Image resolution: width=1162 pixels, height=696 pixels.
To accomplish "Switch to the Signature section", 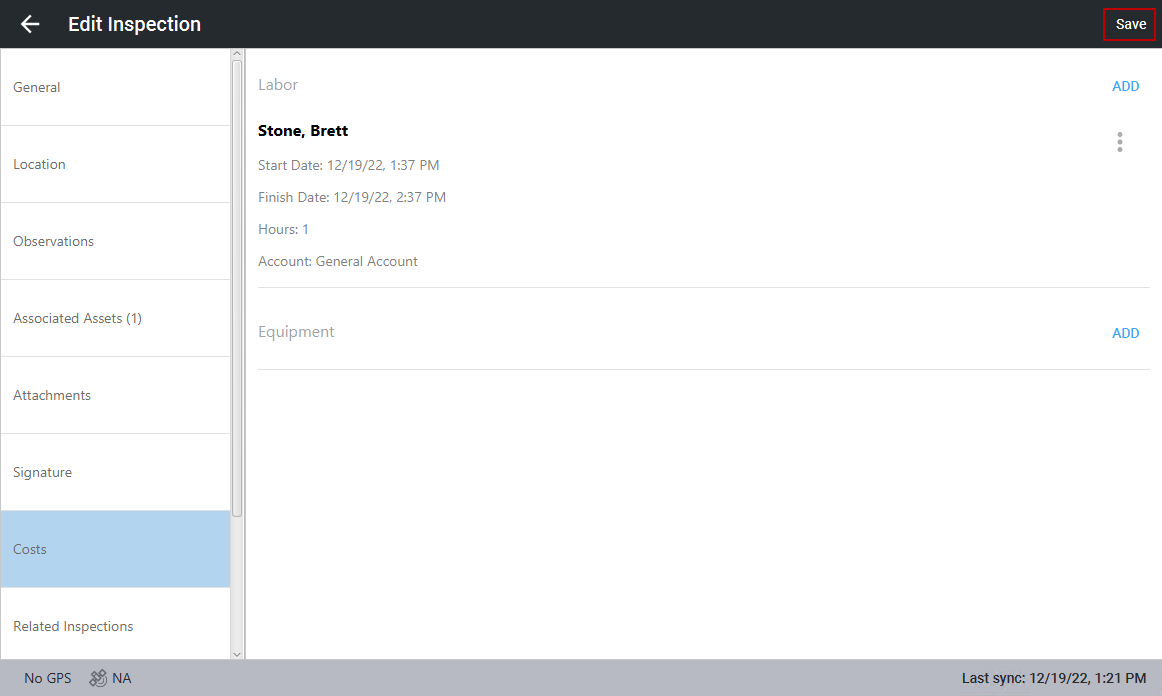I will (x=115, y=472).
